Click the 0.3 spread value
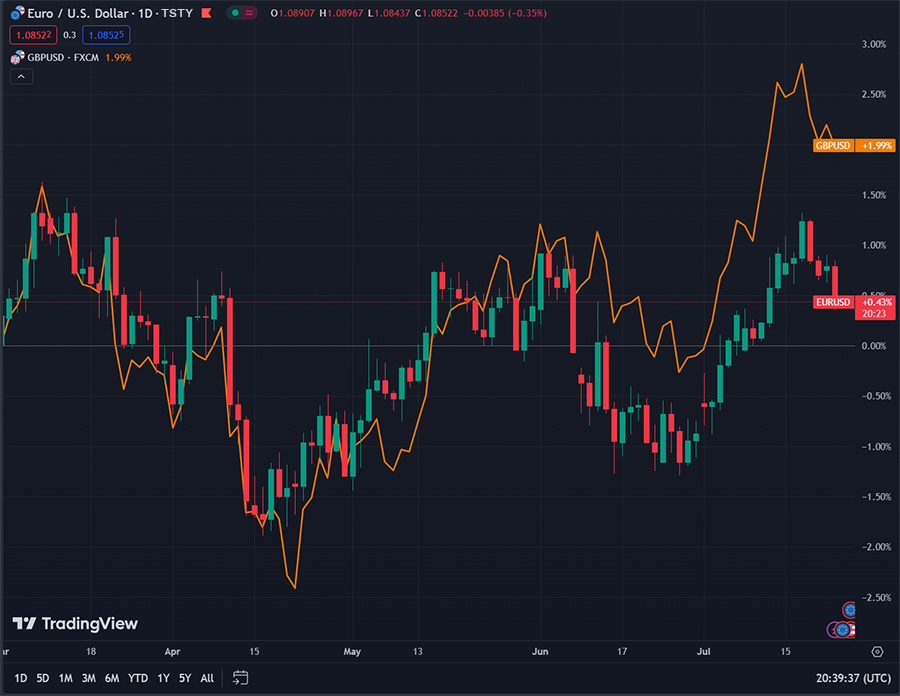 click(x=69, y=35)
